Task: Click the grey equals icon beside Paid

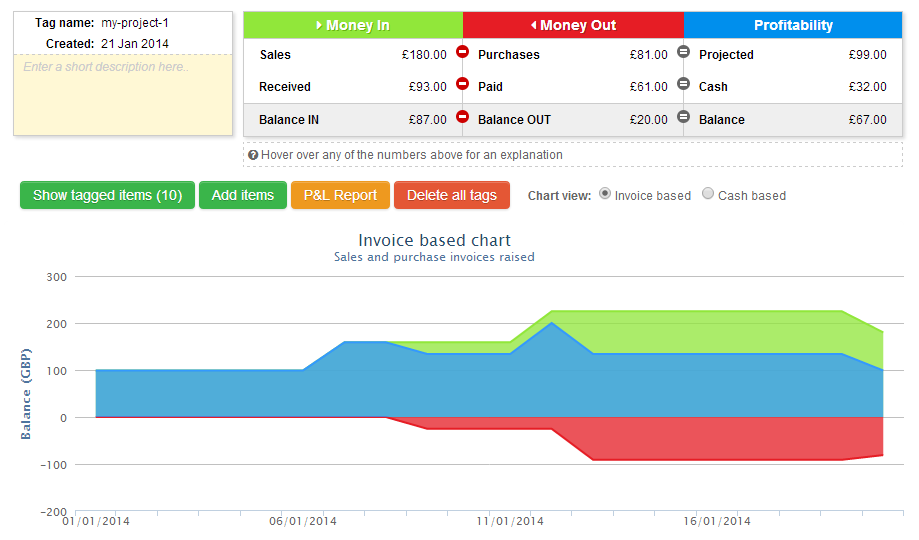Action: point(683,84)
